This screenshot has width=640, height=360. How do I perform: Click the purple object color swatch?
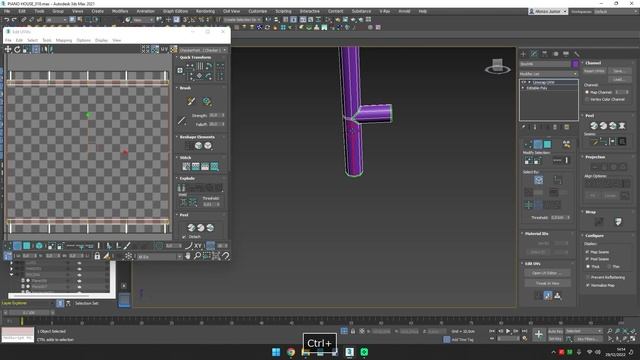pyautogui.click(x=575, y=64)
